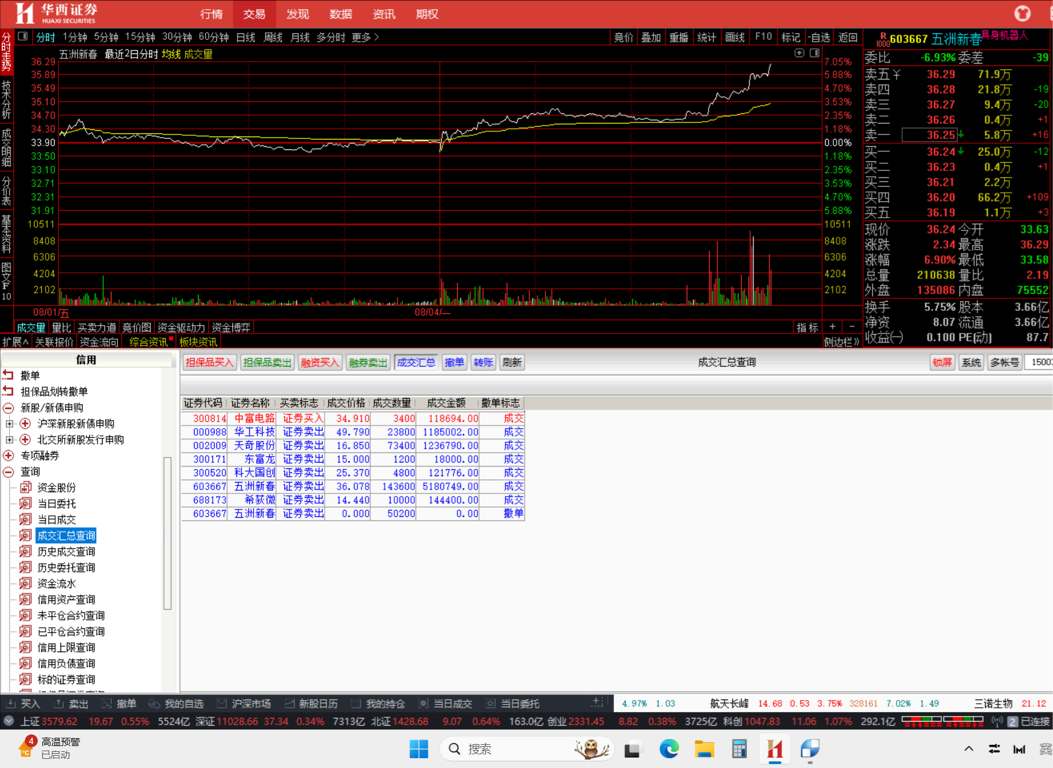The image size is (1053, 768).
Task: Click circular dropdown arrow left of 上证 index
Action: [8, 722]
